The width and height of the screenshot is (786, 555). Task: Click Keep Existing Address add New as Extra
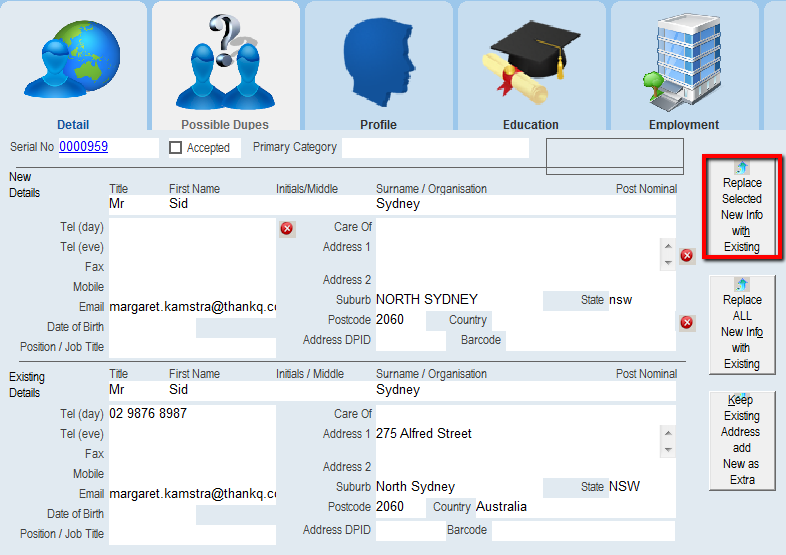point(742,441)
